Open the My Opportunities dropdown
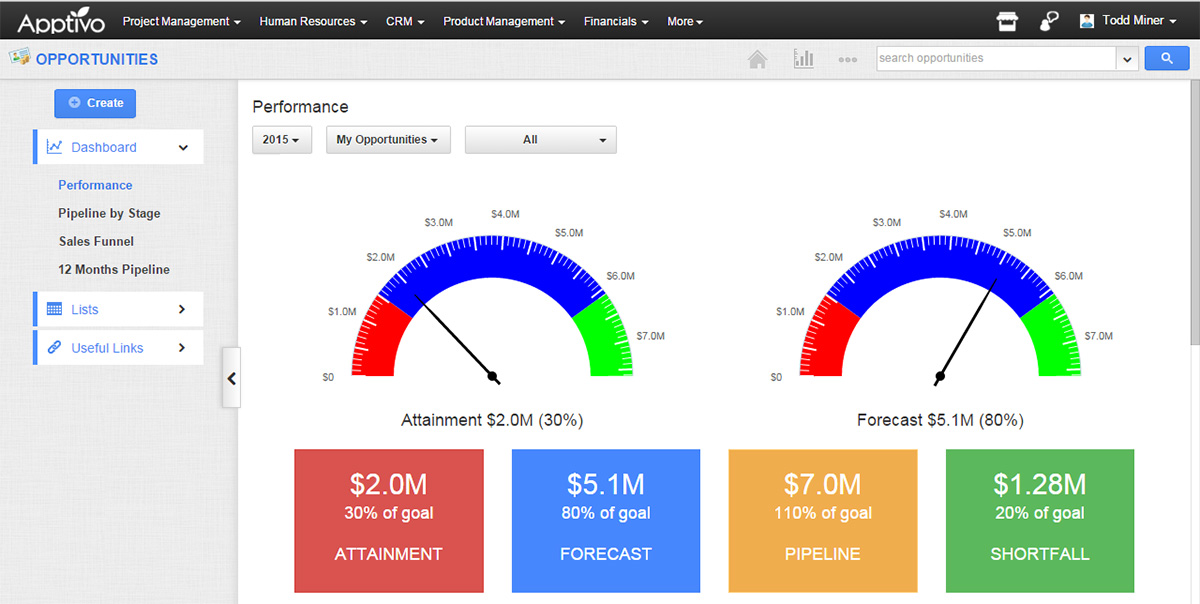Image resolution: width=1200 pixels, height=604 pixels. tap(388, 139)
